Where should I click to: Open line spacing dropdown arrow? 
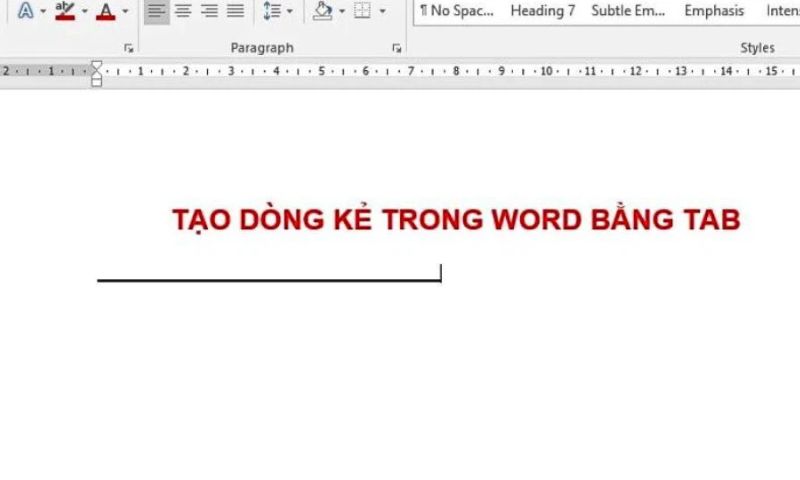click(x=290, y=11)
